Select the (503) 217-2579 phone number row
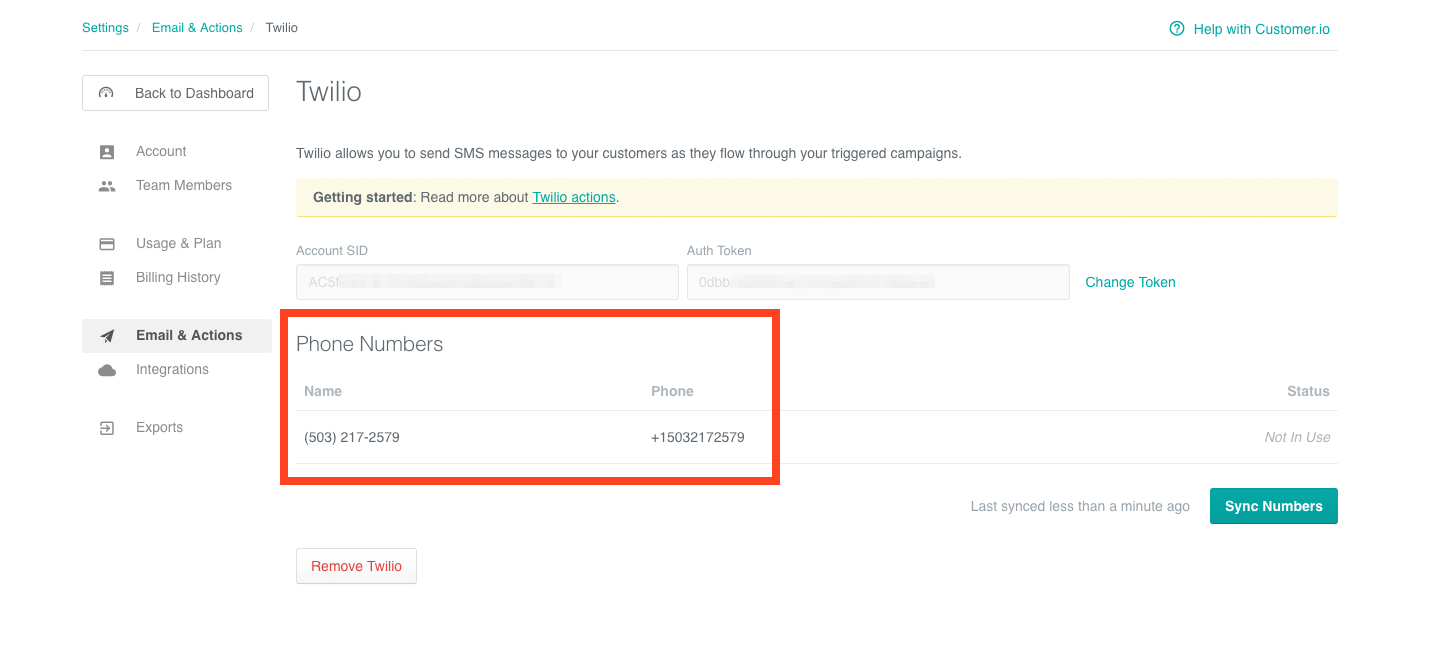 click(x=351, y=437)
